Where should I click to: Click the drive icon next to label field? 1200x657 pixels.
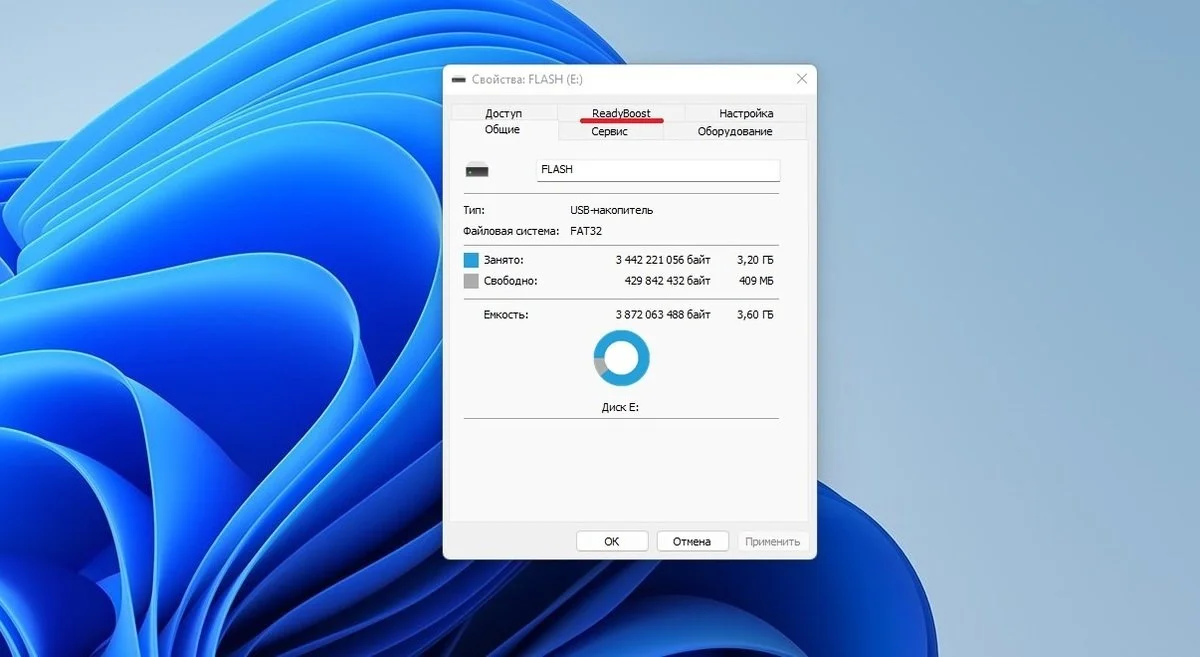(478, 170)
